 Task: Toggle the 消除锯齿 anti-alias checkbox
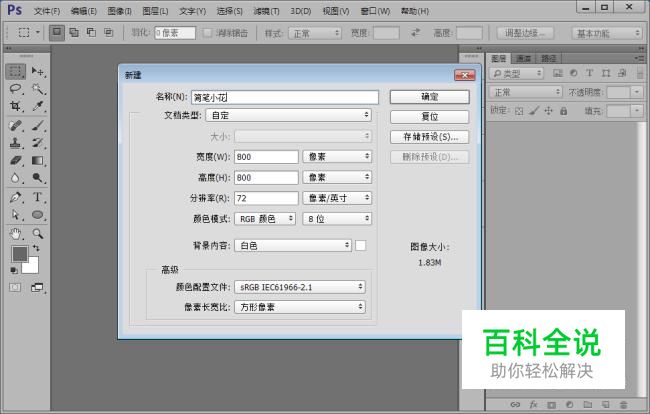coord(207,33)
